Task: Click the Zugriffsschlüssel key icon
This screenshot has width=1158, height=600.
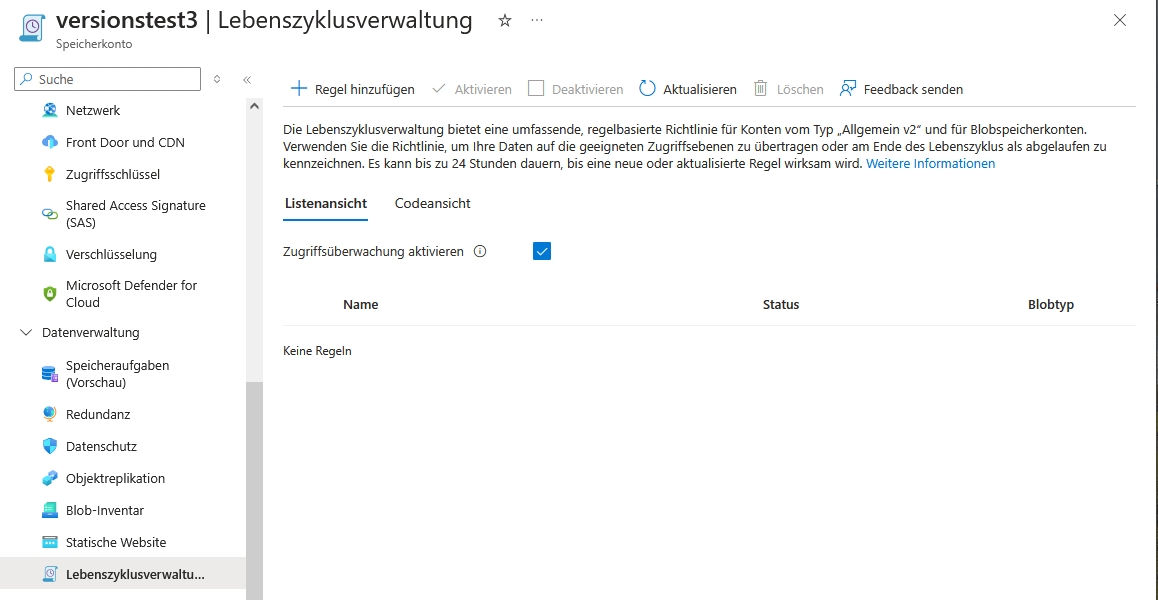Action: click(50, 174)
